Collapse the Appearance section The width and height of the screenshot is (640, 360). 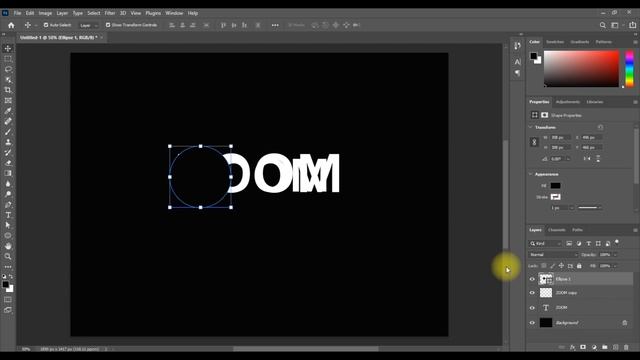pyautogui.click(x=531, y=174)
